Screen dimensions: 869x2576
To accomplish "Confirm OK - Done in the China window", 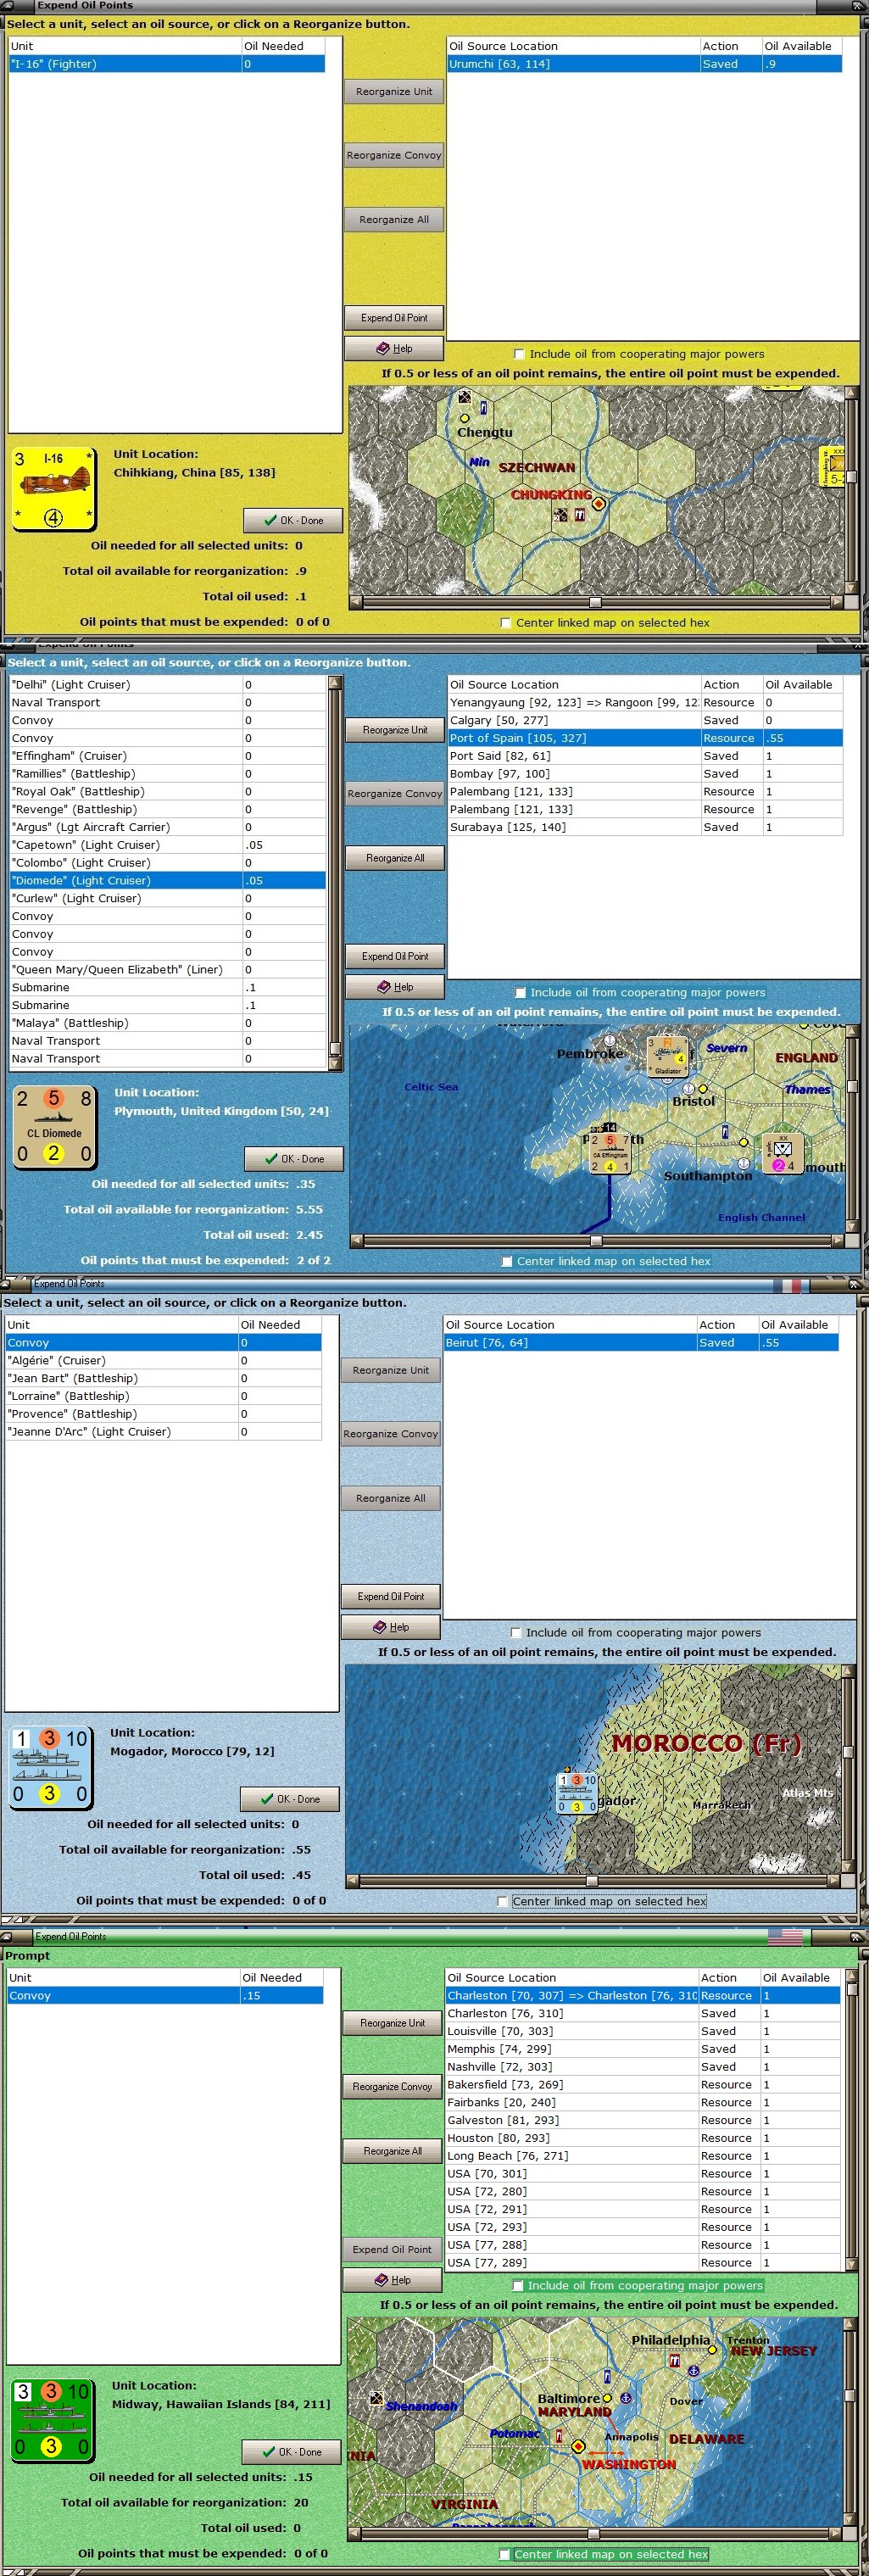I will (293, 520).
